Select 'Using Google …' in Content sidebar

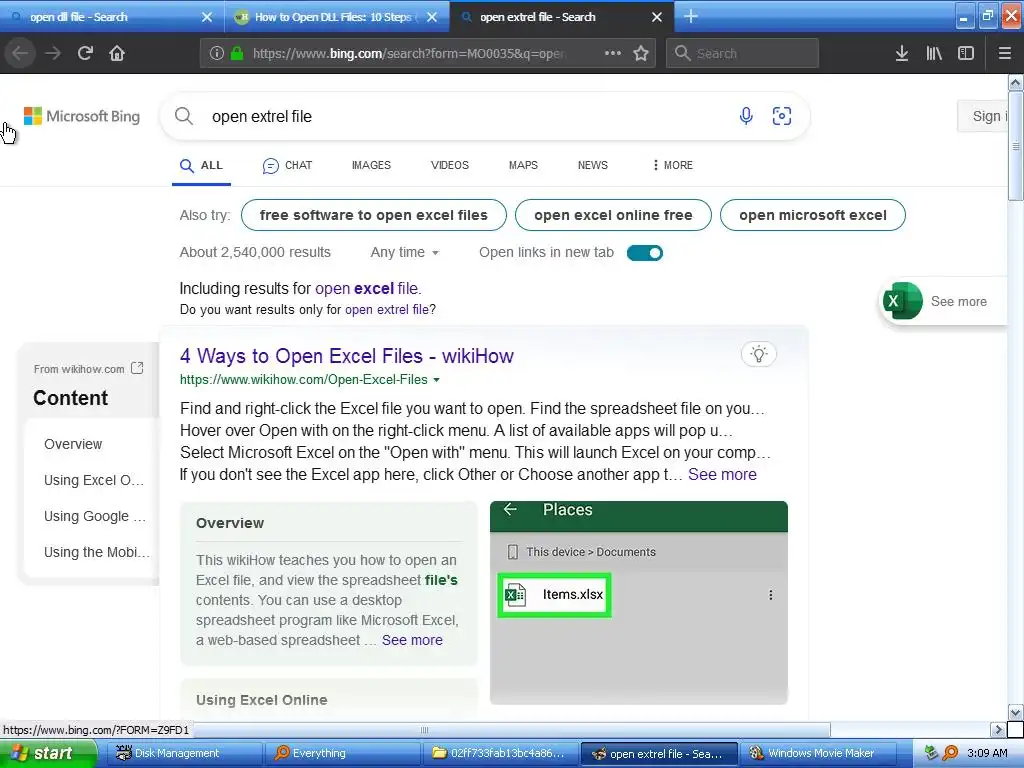pos(95,516)
